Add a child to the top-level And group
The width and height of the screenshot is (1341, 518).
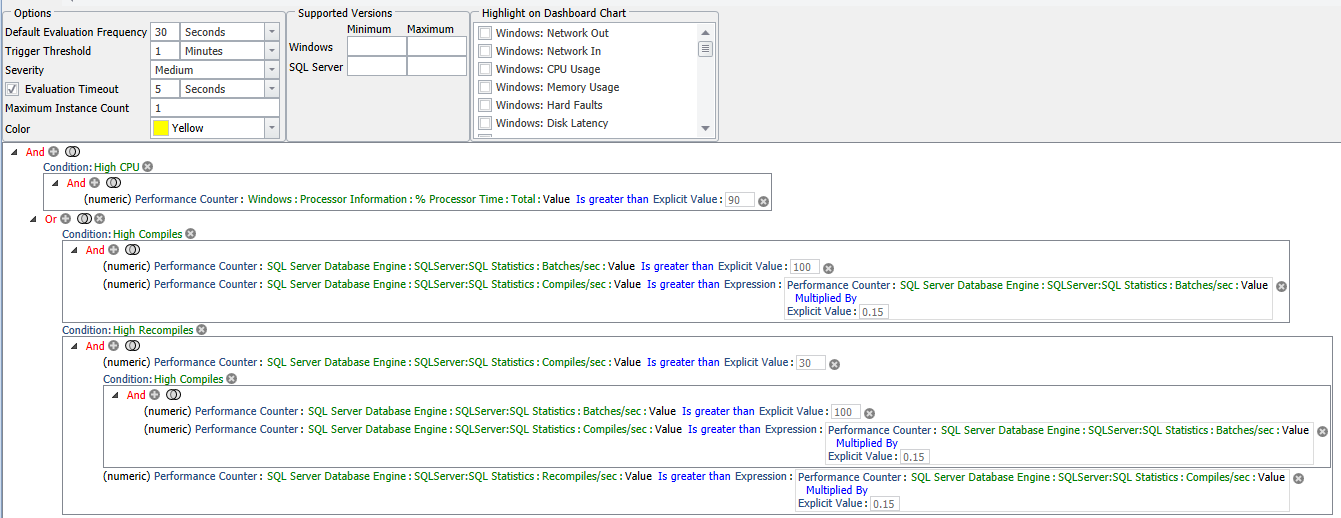[54, 152]
